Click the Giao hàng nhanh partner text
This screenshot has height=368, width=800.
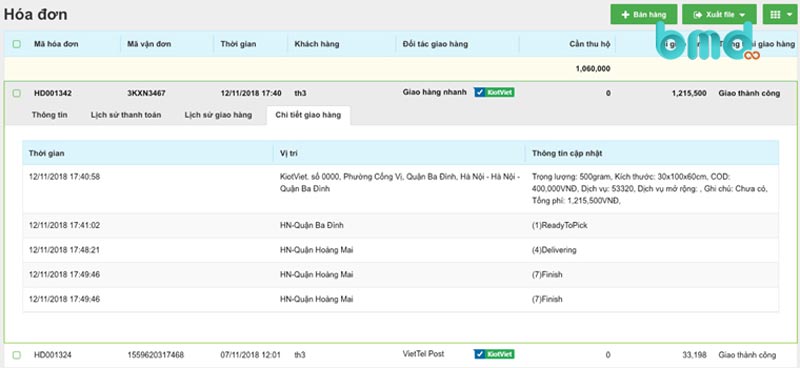click(x=435, y=92)
